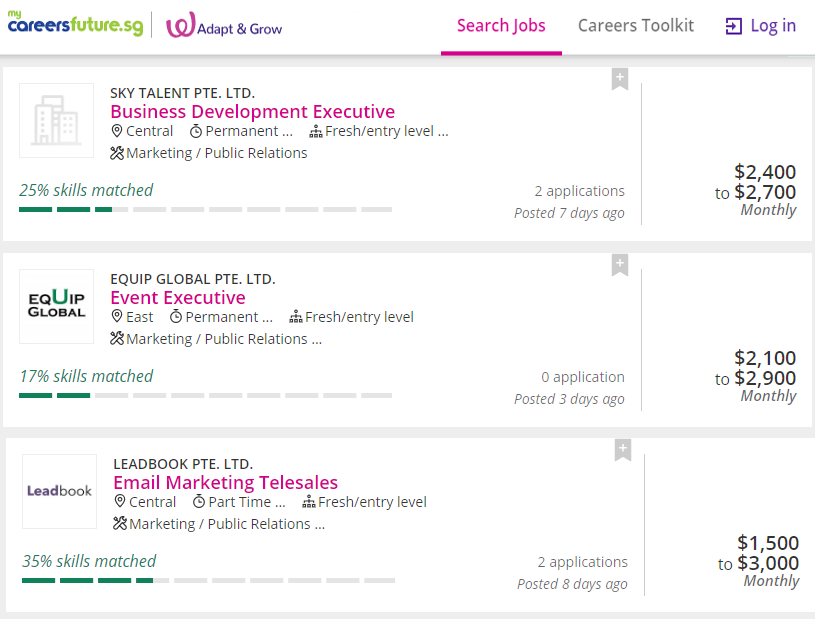Click the MyCareersFuture.sg logo

tap(73, 24)
